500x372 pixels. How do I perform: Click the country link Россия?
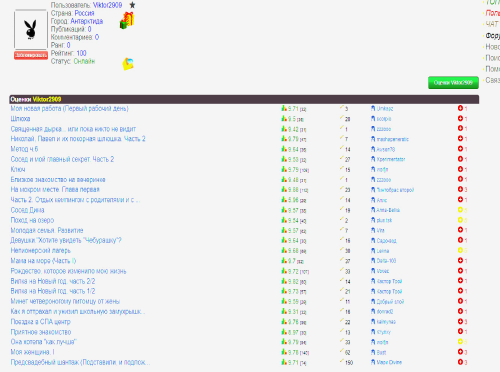(x=84, y=13)
